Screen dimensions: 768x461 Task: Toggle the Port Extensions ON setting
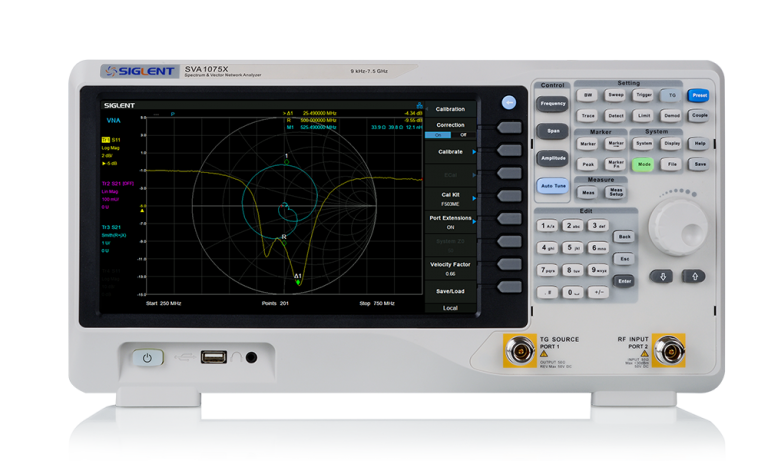coord(450,222)
